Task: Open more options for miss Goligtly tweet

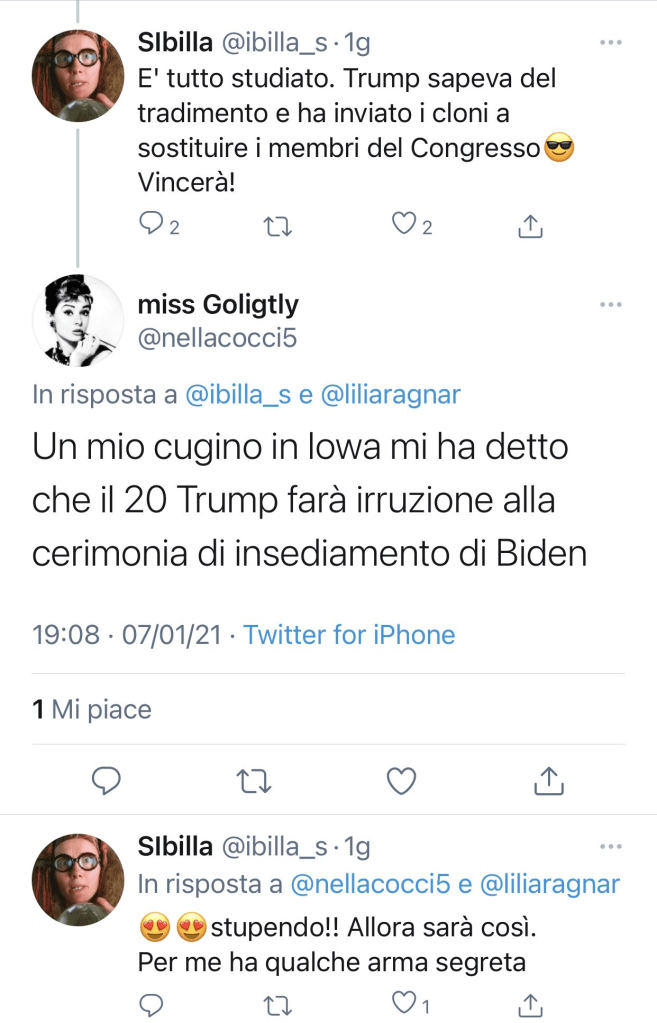Action: point(610,304)
